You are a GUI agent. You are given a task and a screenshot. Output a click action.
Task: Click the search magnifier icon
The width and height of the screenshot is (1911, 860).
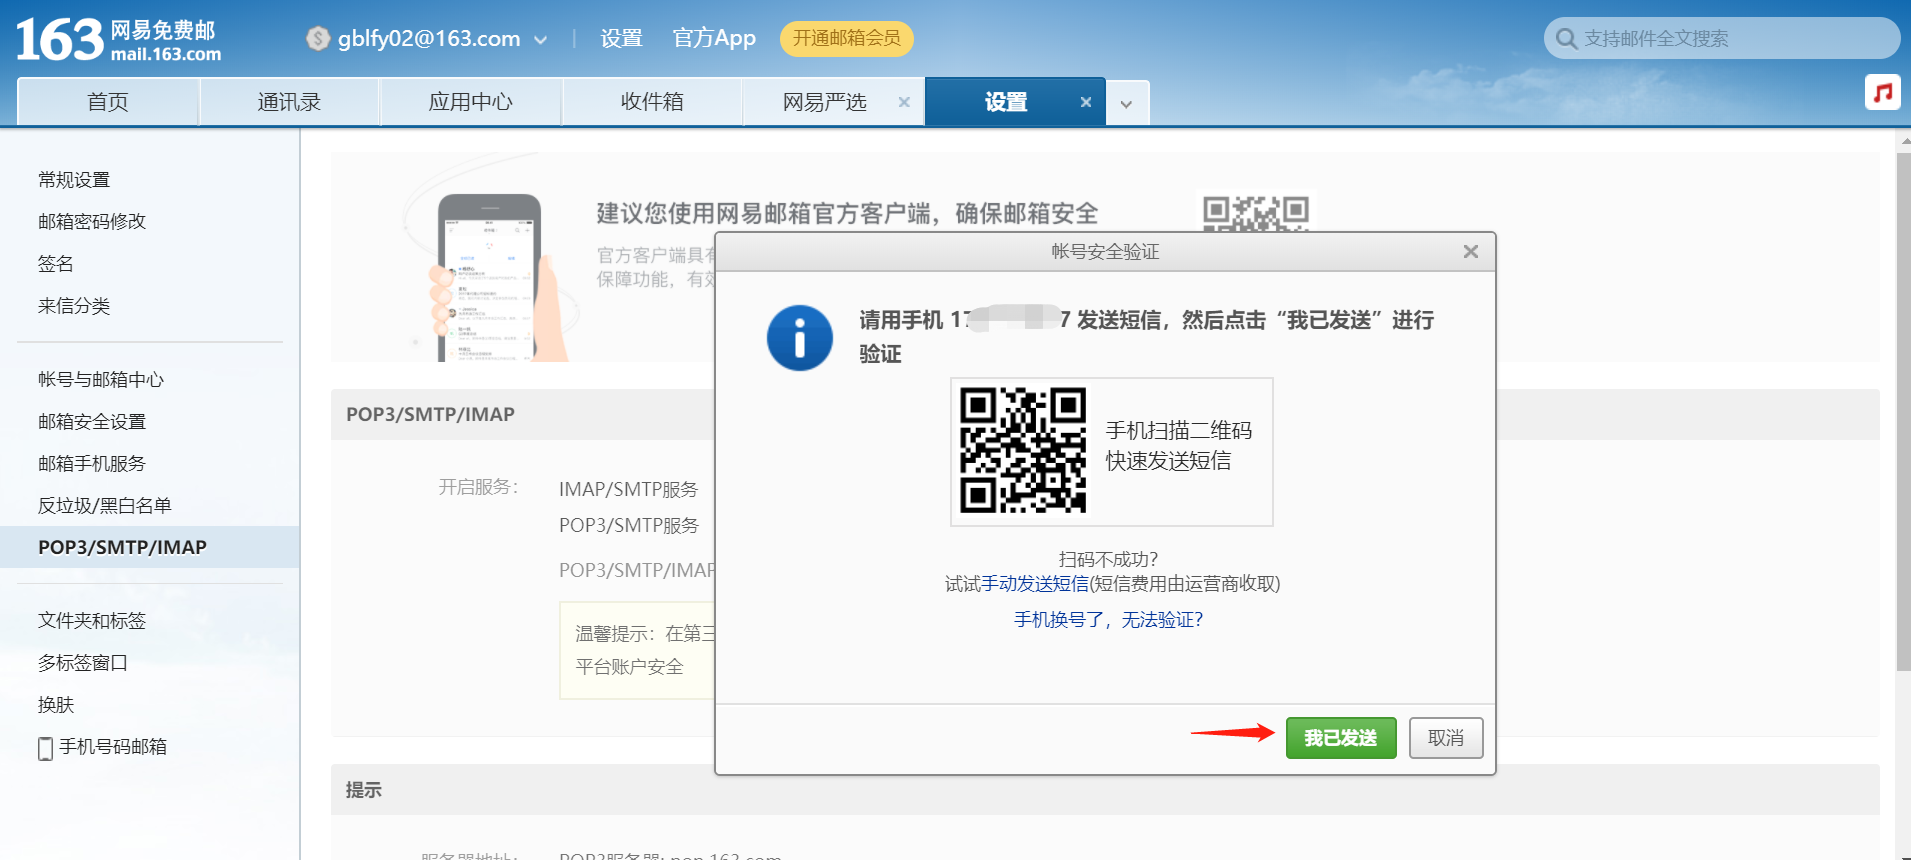[1566, 39]
